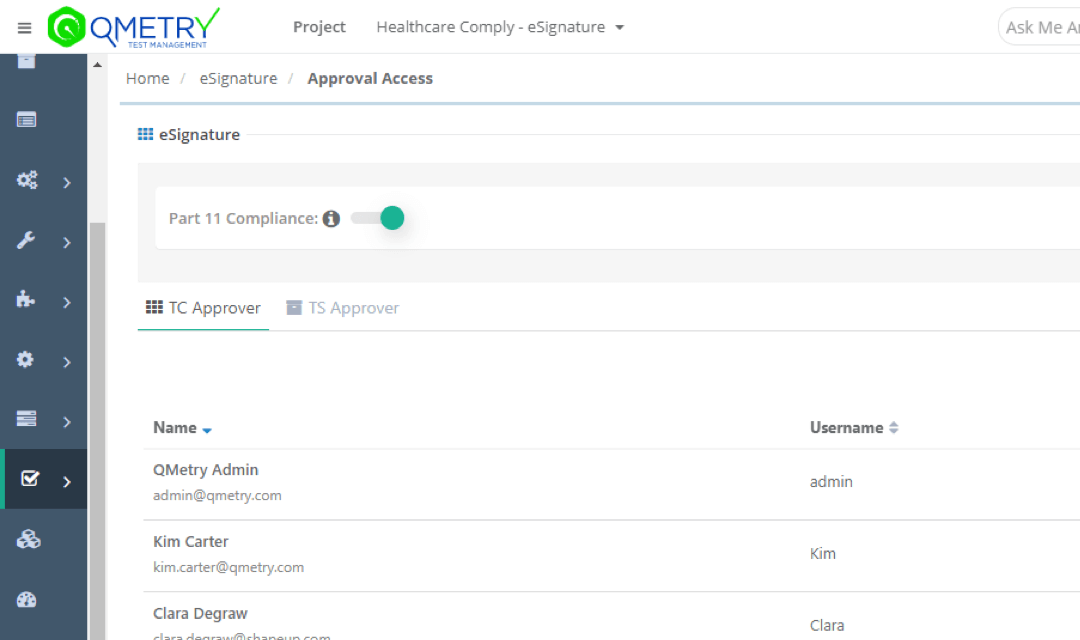
Task: Sort the table by Username column
Action: tap(854, 428)
